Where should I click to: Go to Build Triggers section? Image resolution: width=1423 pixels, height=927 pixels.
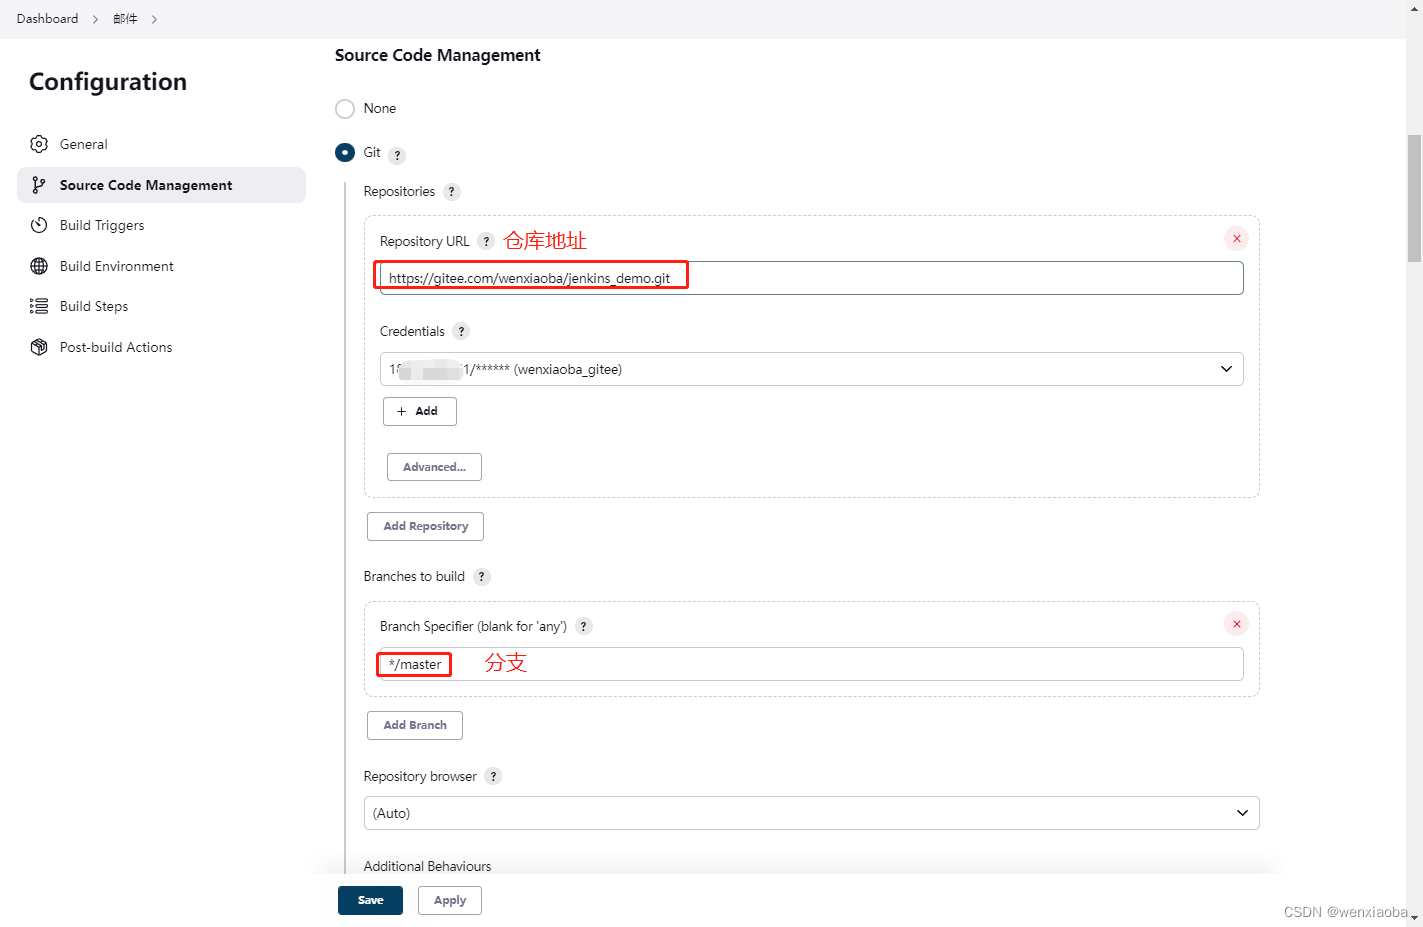161,225
